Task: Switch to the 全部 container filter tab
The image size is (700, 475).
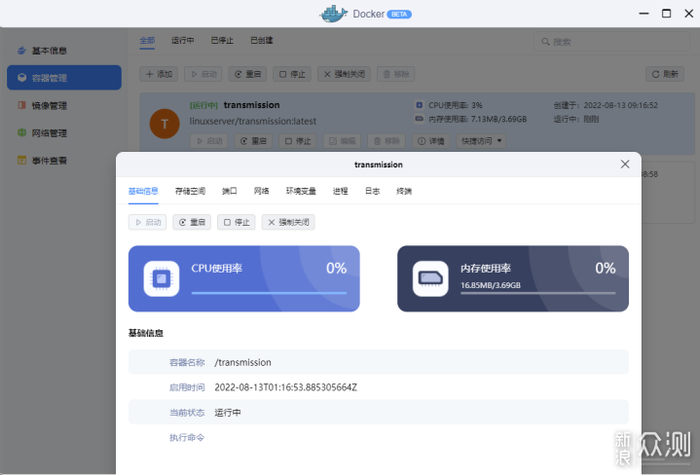Action: point(147,41)
